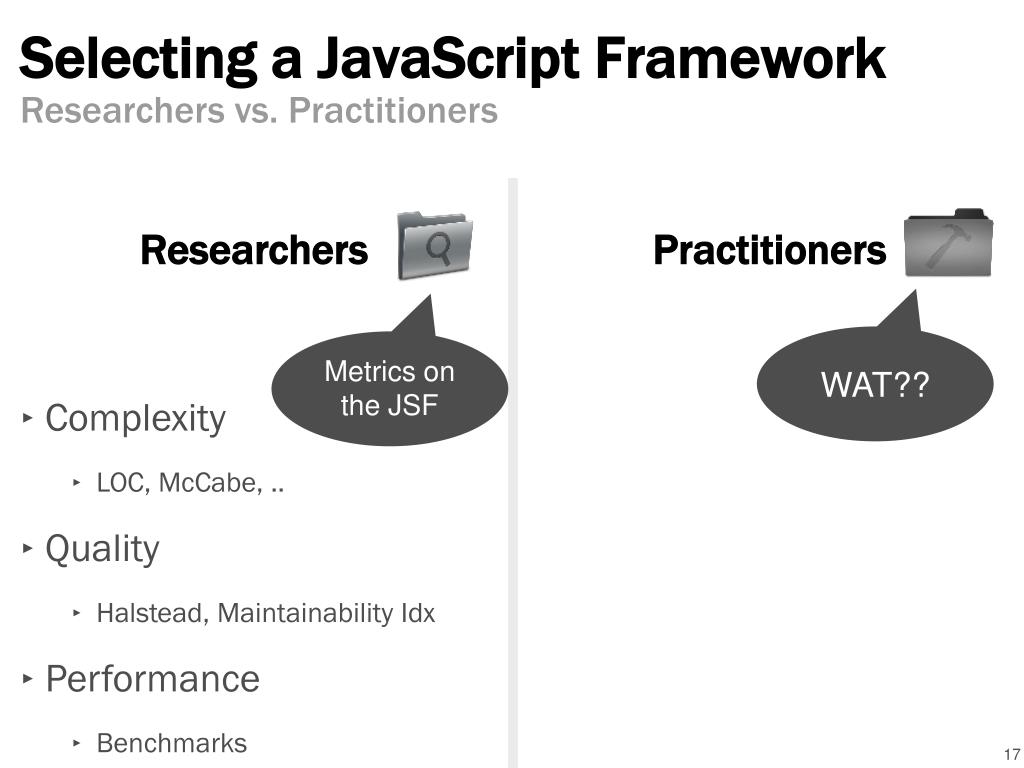The image size is (1024, 768).
Task: Select the Practitioners heading text
Action: point(769,250)
